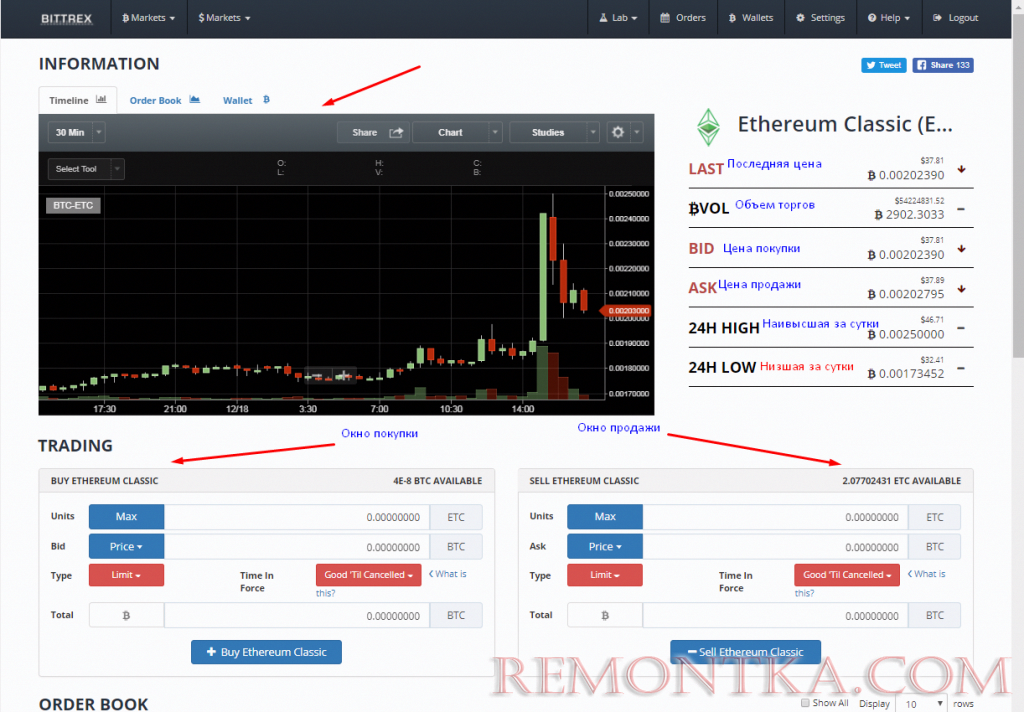Click the Bitcoin icon beside Wallet tab
This screenshot has width=1024, height=712.
pos(266,99)
